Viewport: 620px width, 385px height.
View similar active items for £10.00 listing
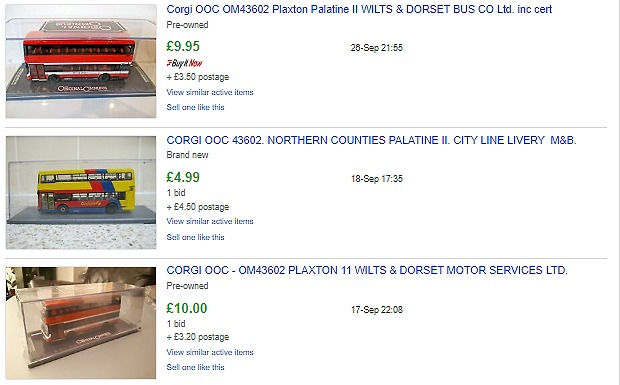tap(210, 352)
